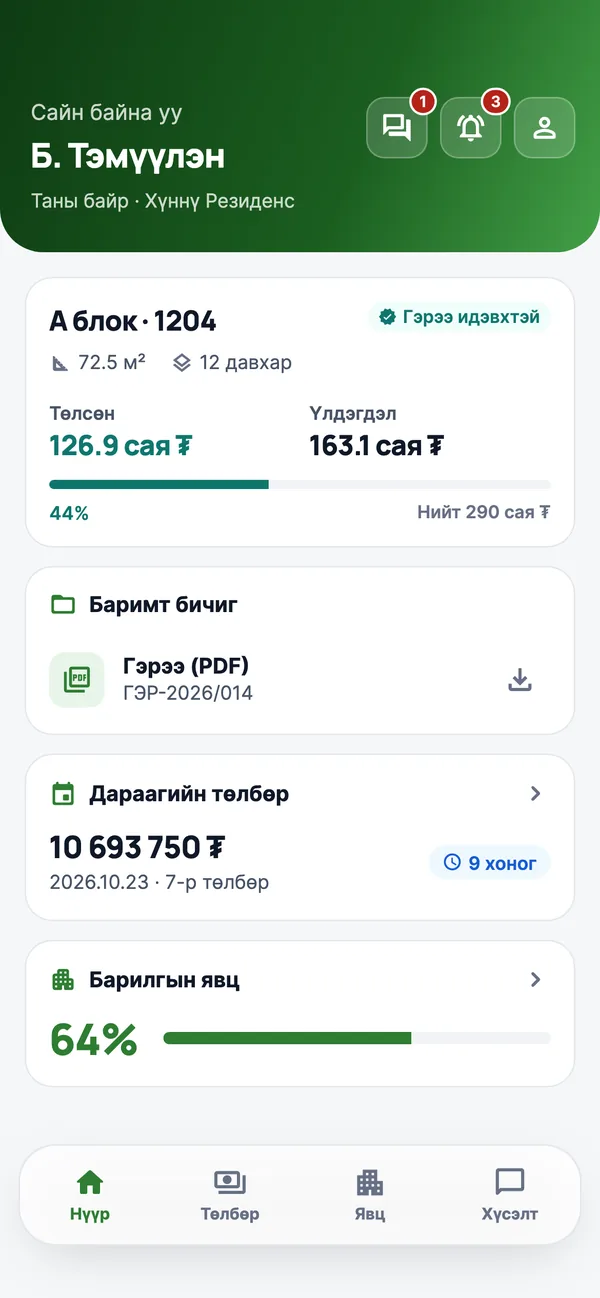600x1298 pixels.
Task: Switch to the Явц tab
Action: (x=370, y=1195)
